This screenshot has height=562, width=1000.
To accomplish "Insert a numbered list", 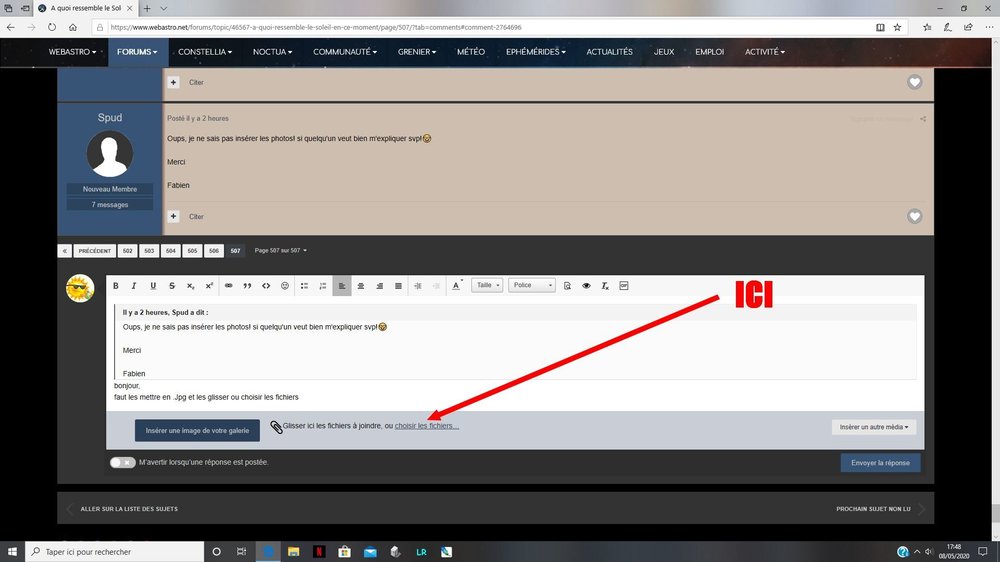I will point(323,286).
